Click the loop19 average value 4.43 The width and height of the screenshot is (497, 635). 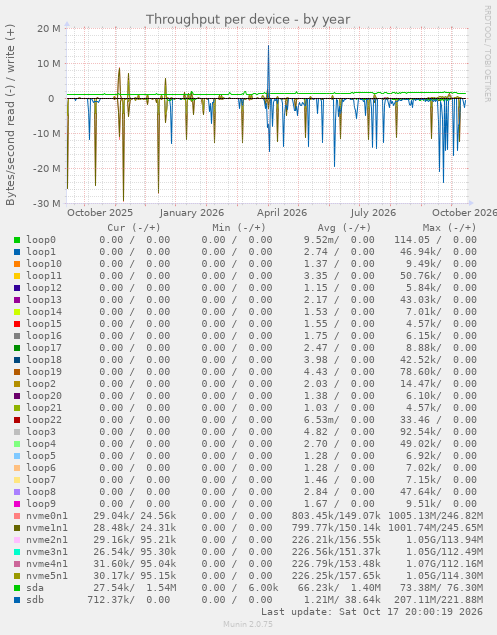coord(316,372)
